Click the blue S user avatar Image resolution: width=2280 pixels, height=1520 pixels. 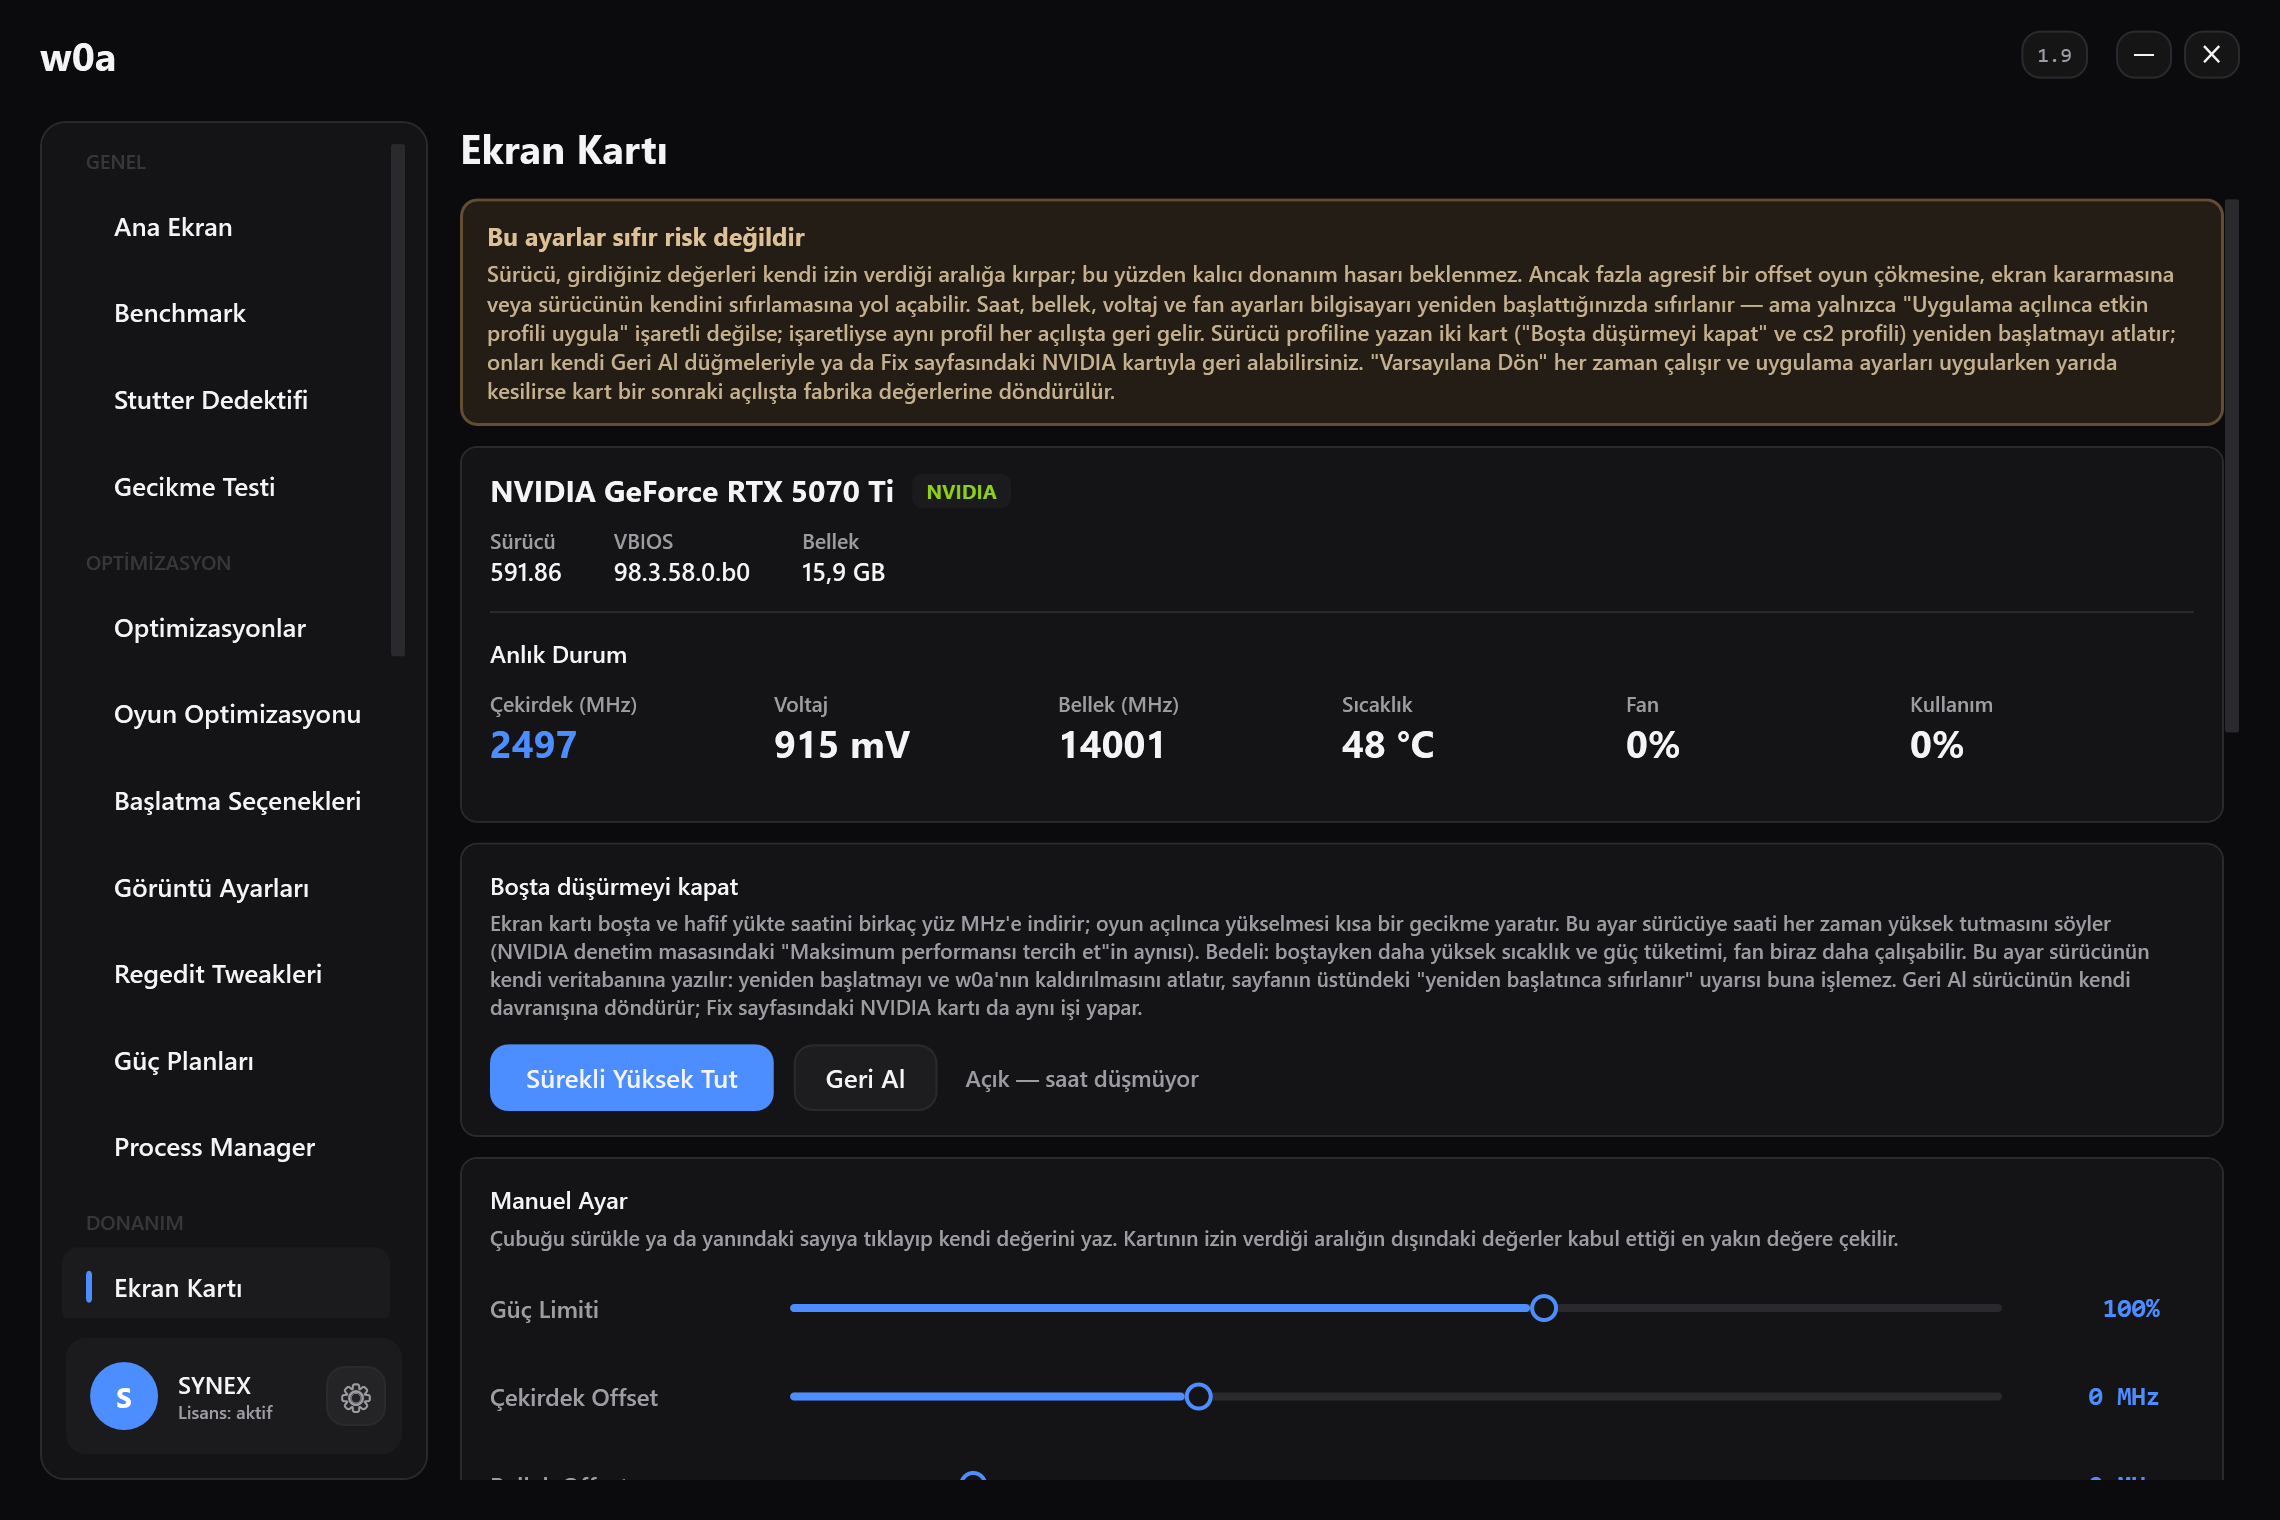(124, 1396)
